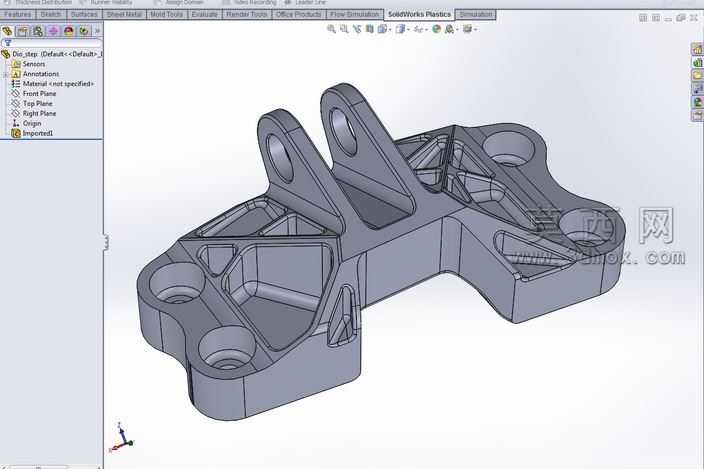This screenshot has width=704, height=469.
Task: Open the ConfigurationManager tab icon
Action: coord(38,31)
